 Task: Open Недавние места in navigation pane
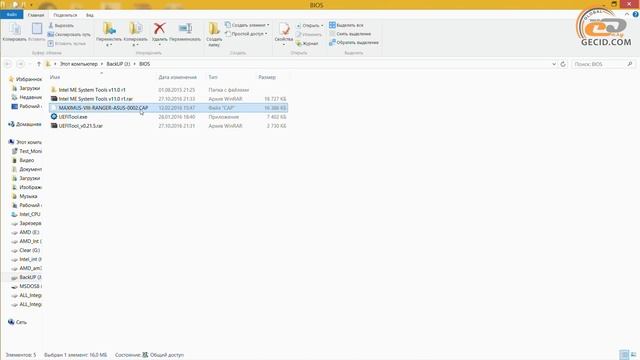pyautogui.click(x=27, y=97)
